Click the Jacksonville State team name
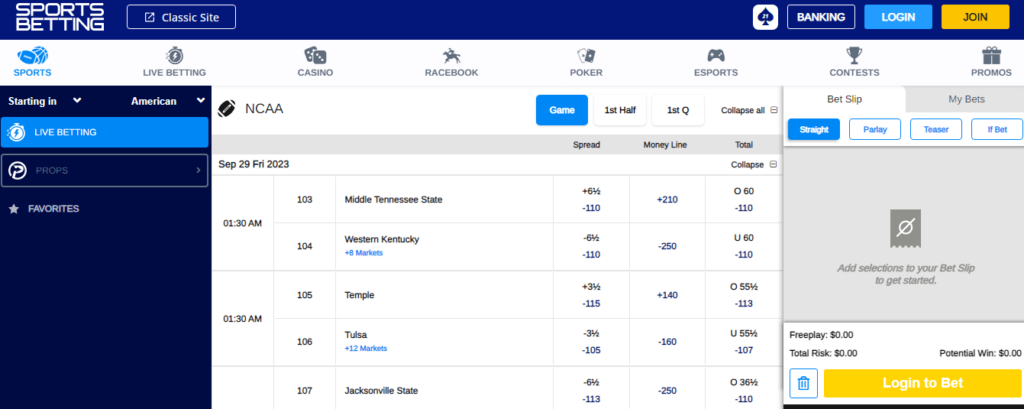 pyautogui.click(x=381, y=391)
